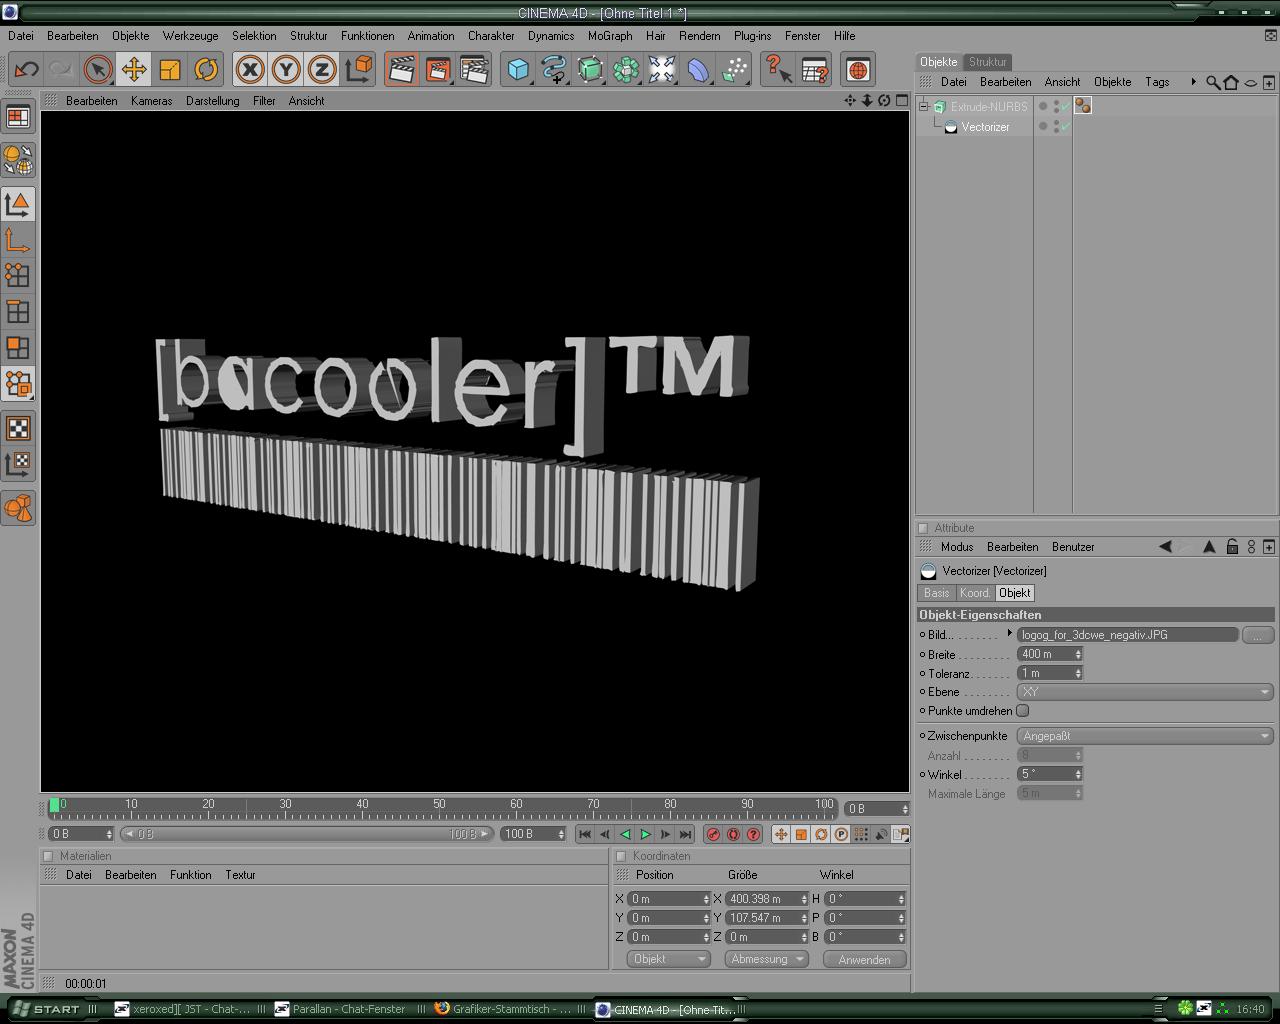This screenshot has height=1024, width=1280.
Task: Click the Undo arrow icon
Action: (26, 69)
